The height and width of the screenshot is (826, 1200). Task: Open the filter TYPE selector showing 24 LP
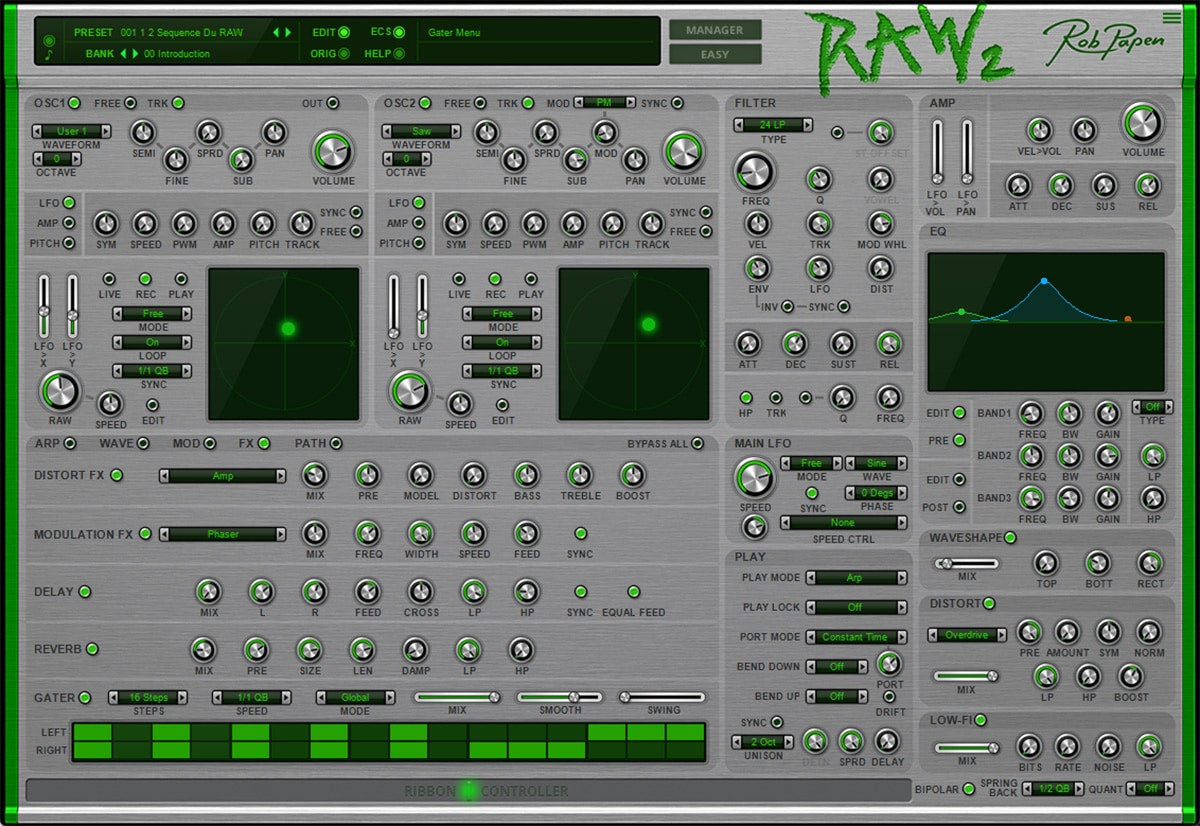pos(773,126)
